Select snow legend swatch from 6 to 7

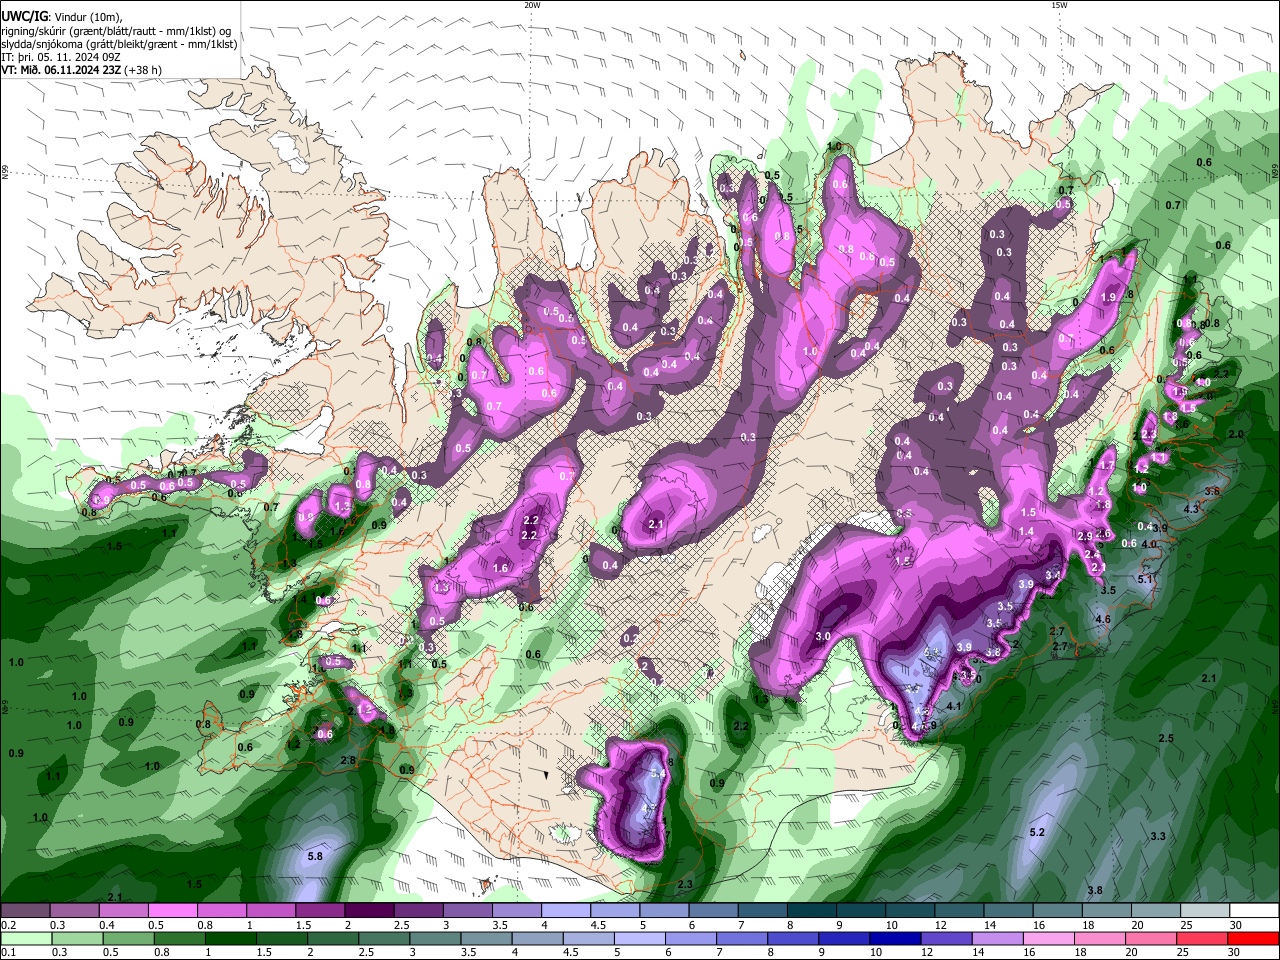click(x=714, y=911)
